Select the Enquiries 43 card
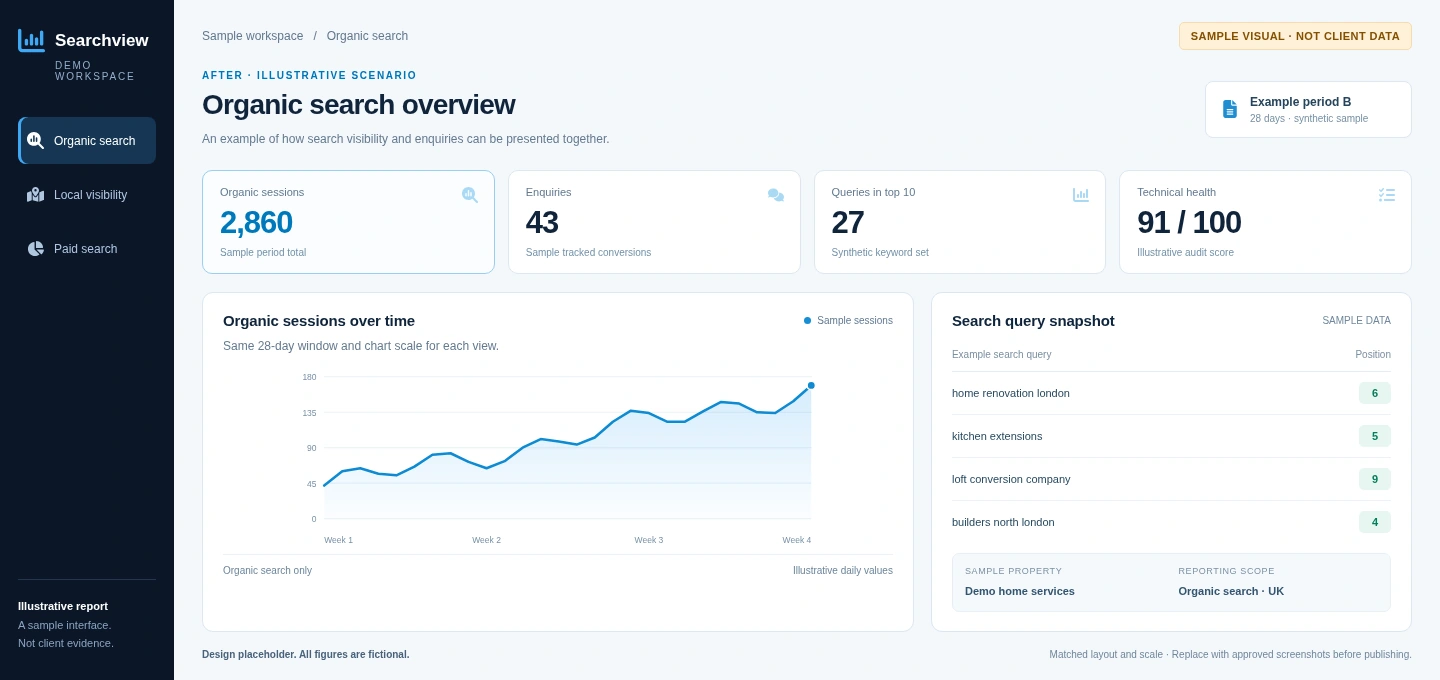Image resolution: width=1440 pixels, height=680 pixels. 654,222
